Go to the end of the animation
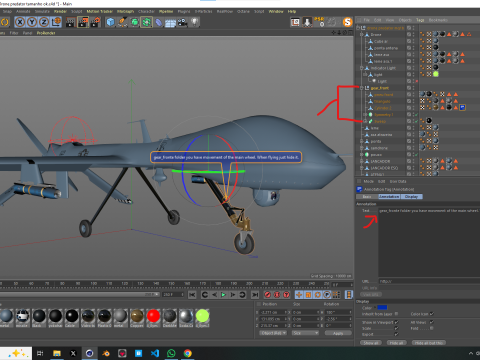 point(255,295)
